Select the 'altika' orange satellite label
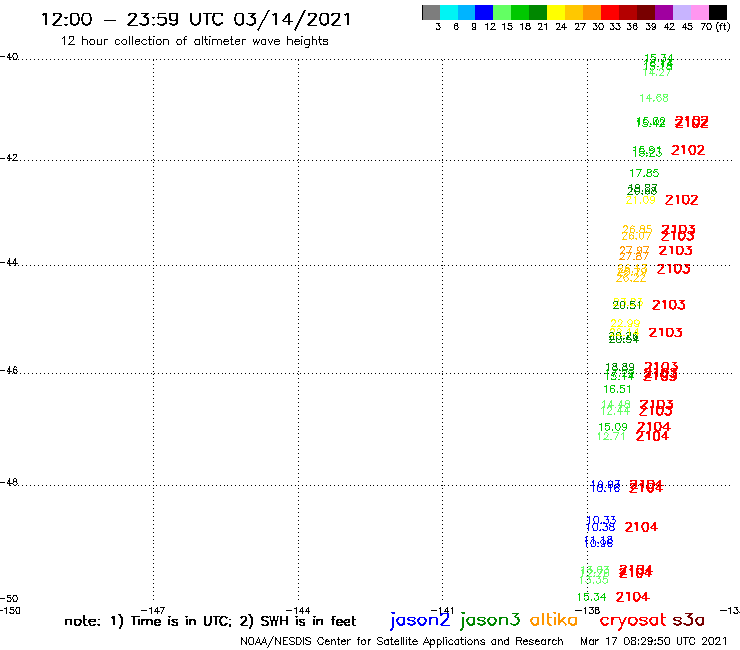The height and width of the screenshot is (650, 740). (x=553, y=620)
